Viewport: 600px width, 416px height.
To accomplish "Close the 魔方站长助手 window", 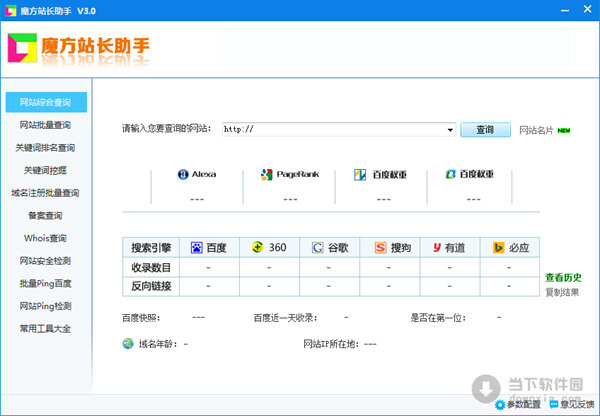I will [x=587, y=9].
